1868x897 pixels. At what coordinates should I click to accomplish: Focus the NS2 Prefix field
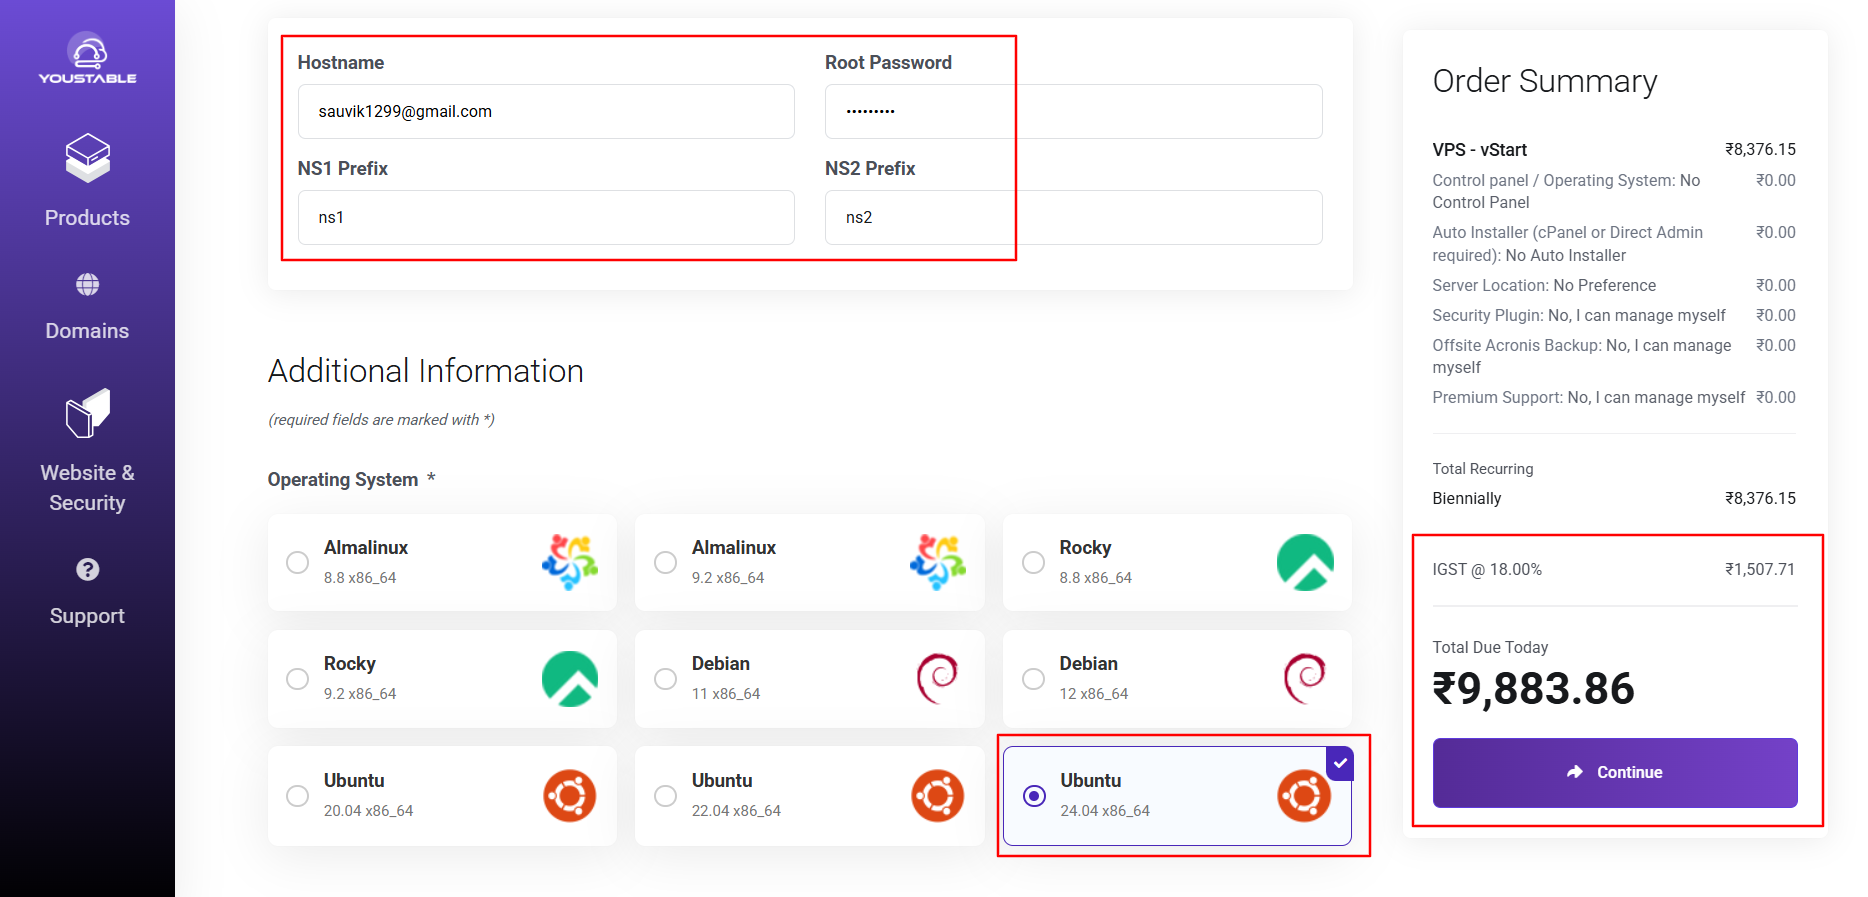[1073, 217]
